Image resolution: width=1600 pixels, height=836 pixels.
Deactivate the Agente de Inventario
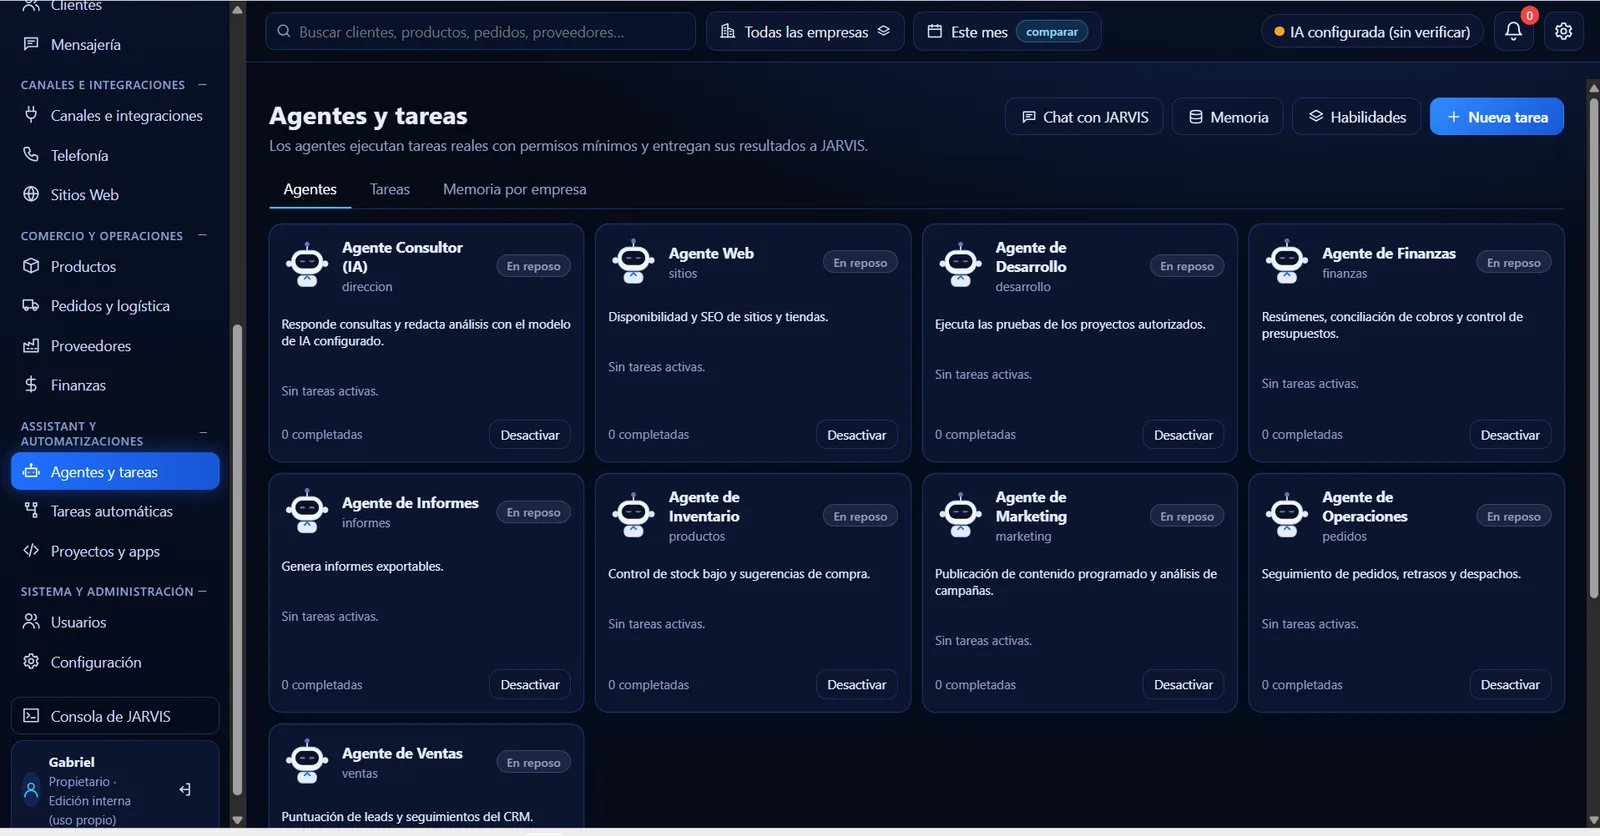pos(857,685)
